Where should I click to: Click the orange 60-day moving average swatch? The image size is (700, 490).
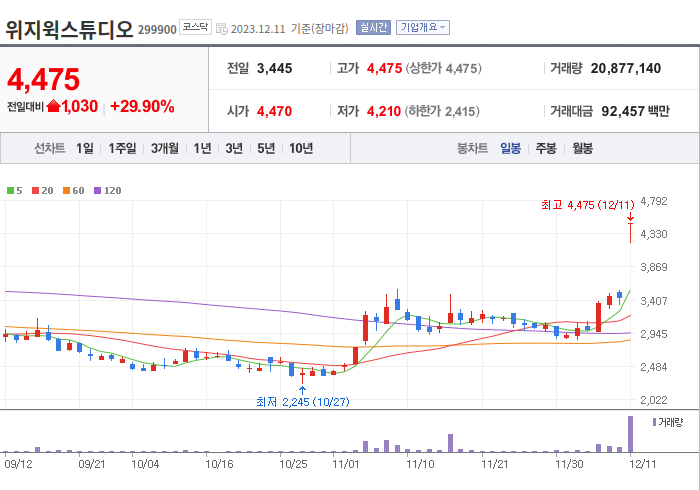coord(67,191)
